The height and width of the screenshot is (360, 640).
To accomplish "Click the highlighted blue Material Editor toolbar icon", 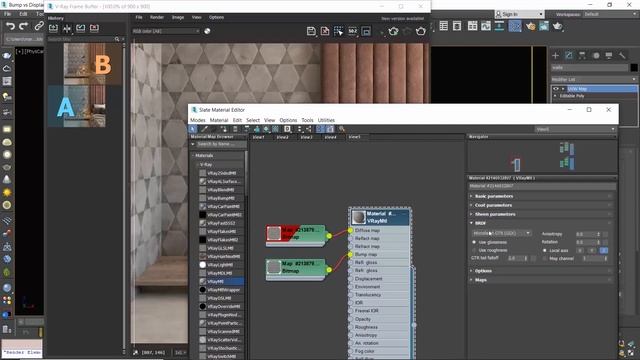I will point(515,26).
